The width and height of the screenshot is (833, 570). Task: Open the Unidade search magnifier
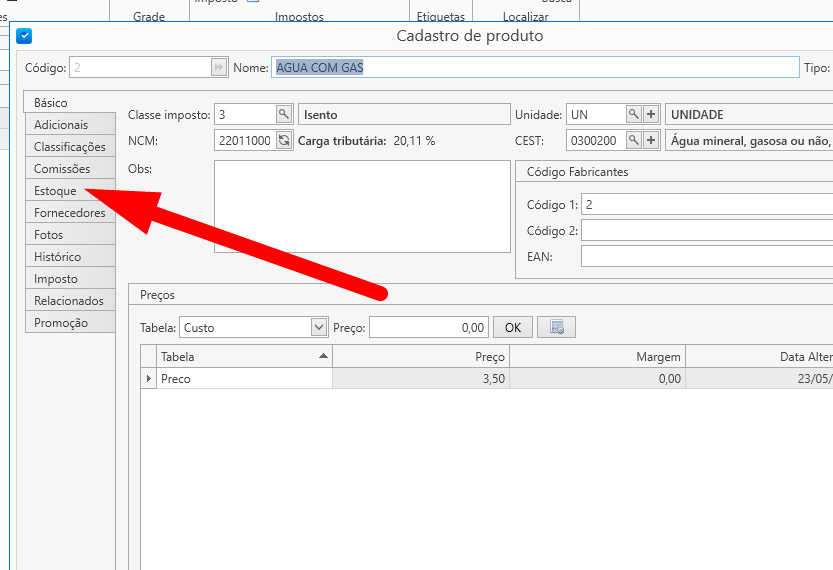point(633,115)
